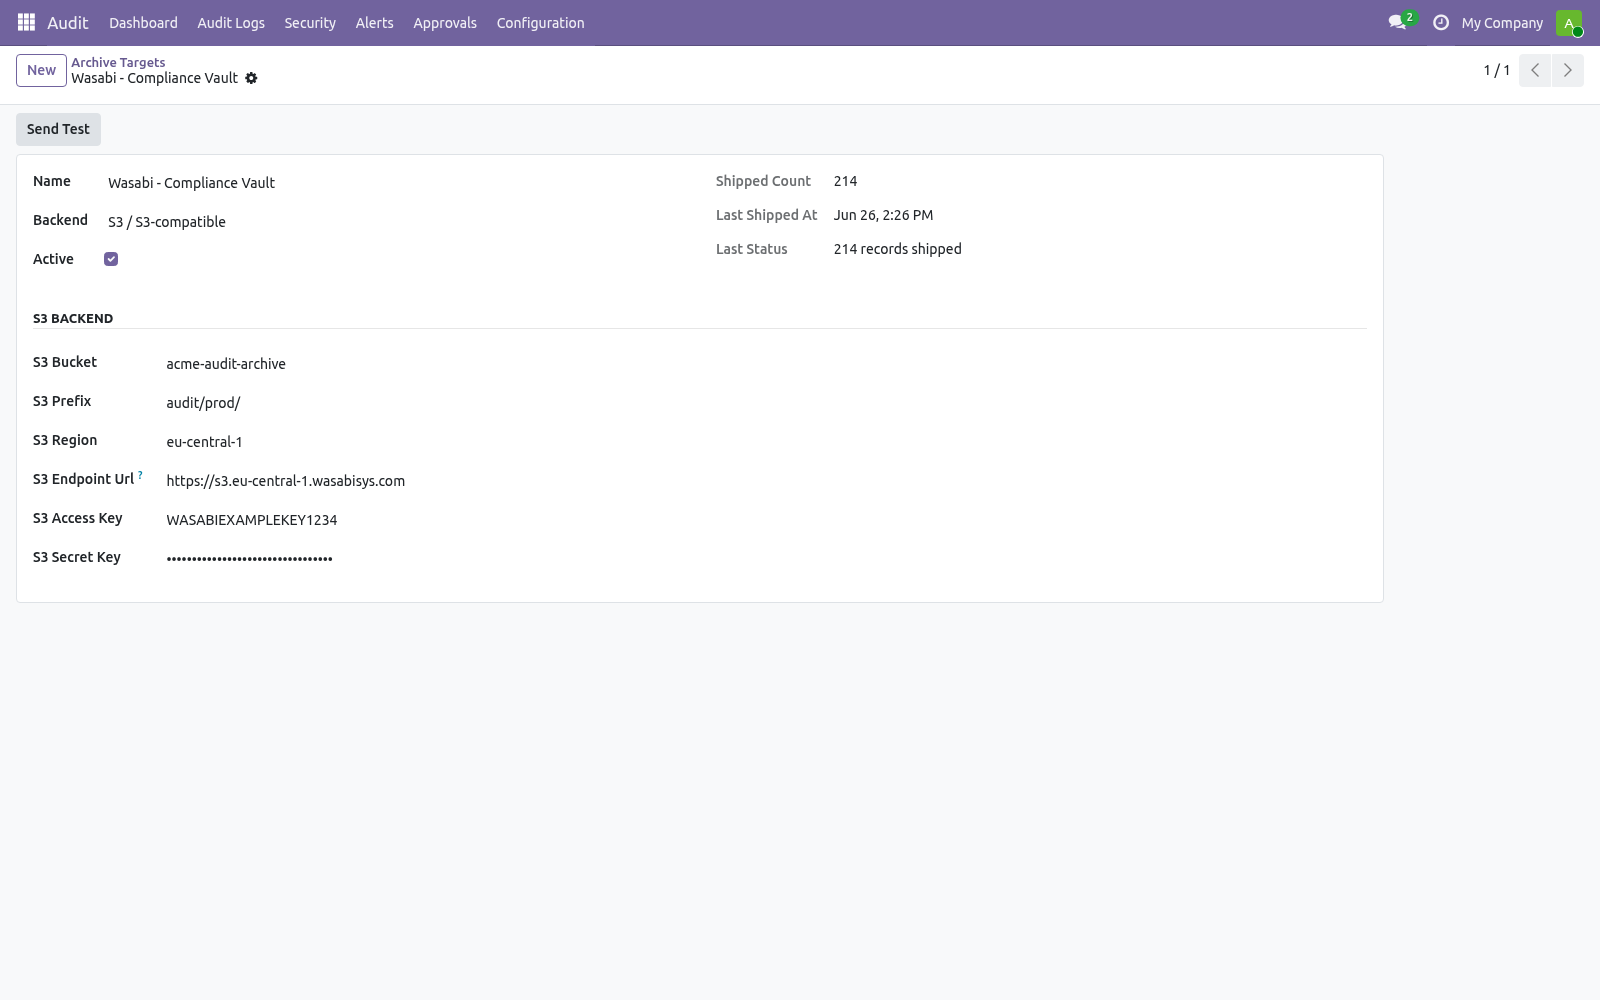Open My Company switcher
Image resolution: width=1600 pixels, height=1000 pixels.
[1502, 22]
